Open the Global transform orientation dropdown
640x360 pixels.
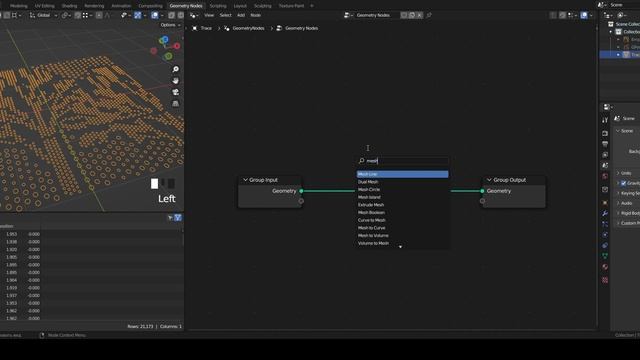[x=43, y=15]
